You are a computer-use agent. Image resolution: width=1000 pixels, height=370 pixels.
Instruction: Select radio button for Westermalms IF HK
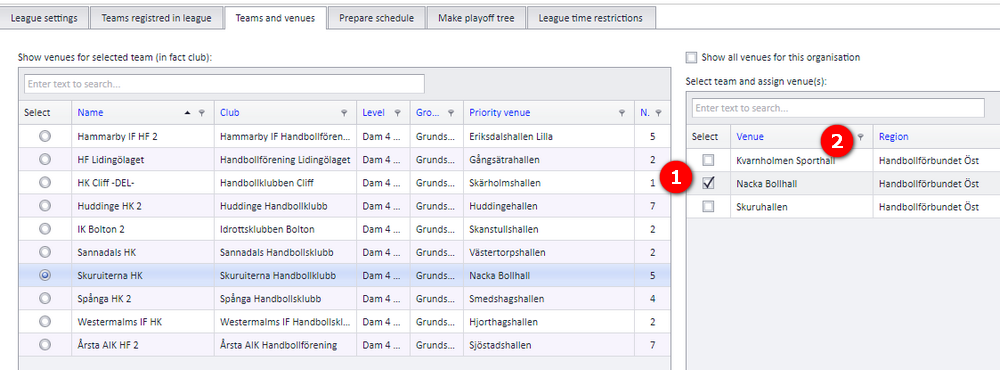45,322
